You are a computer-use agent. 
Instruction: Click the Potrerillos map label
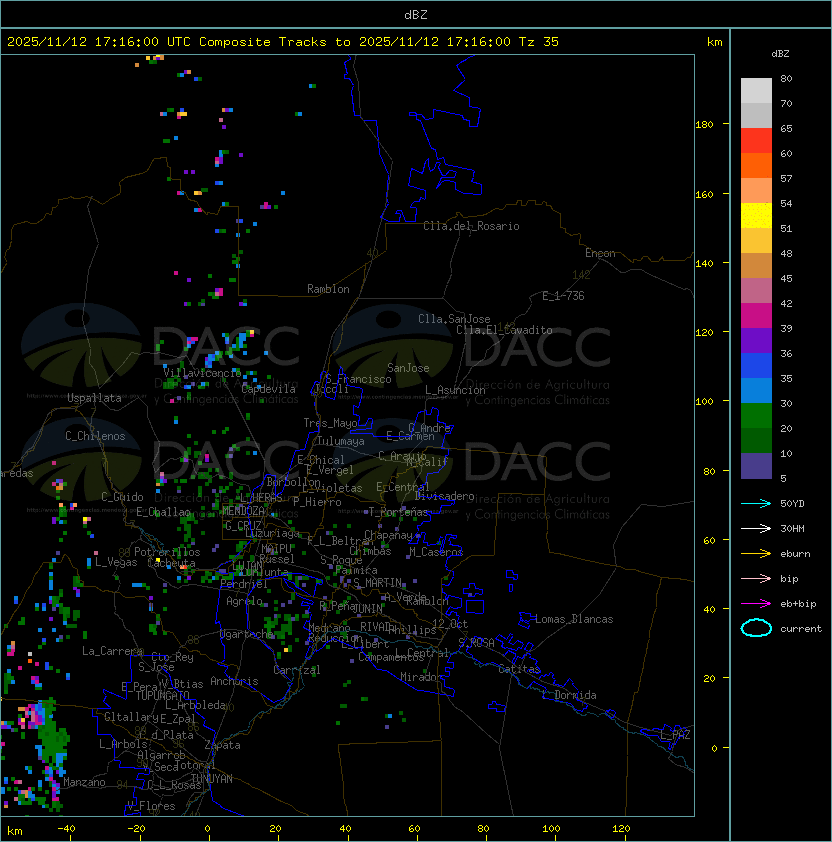(167, 552)
